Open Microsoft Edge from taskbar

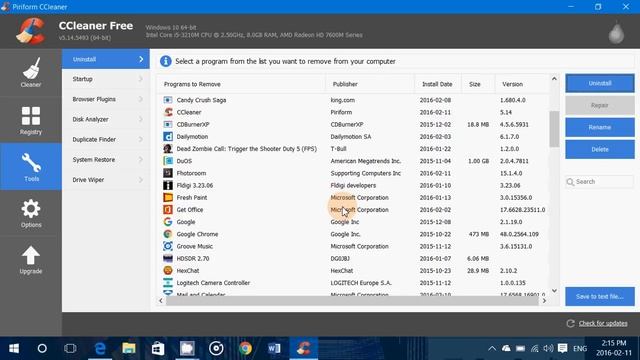tap(100, 348)
